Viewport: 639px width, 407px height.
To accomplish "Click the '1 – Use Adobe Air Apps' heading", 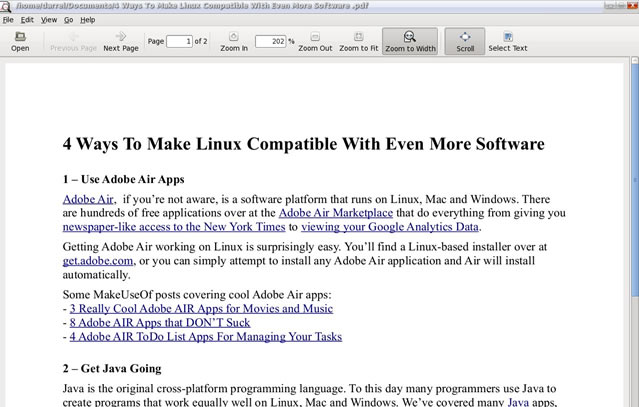I will tap(123, 179).
